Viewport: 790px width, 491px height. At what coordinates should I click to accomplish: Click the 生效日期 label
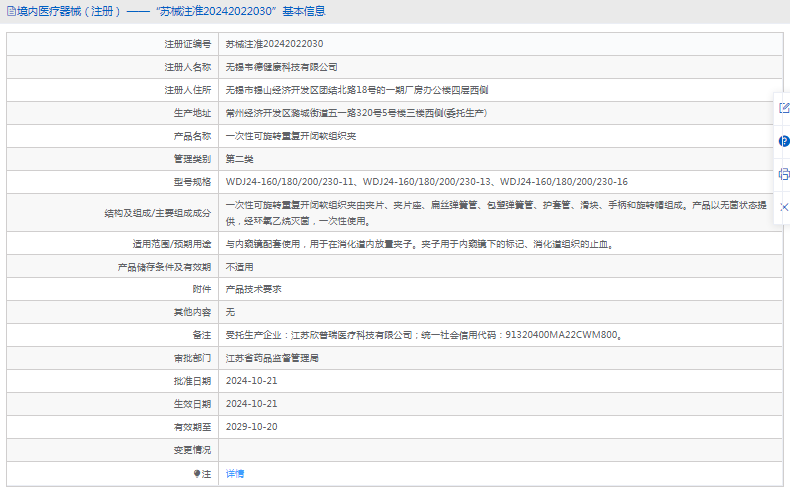click(192, 404)
